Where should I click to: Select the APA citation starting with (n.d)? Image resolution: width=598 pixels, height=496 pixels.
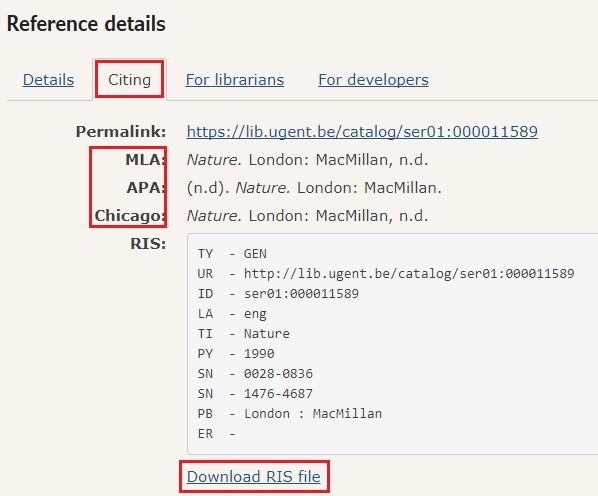(x=314, y=188)
